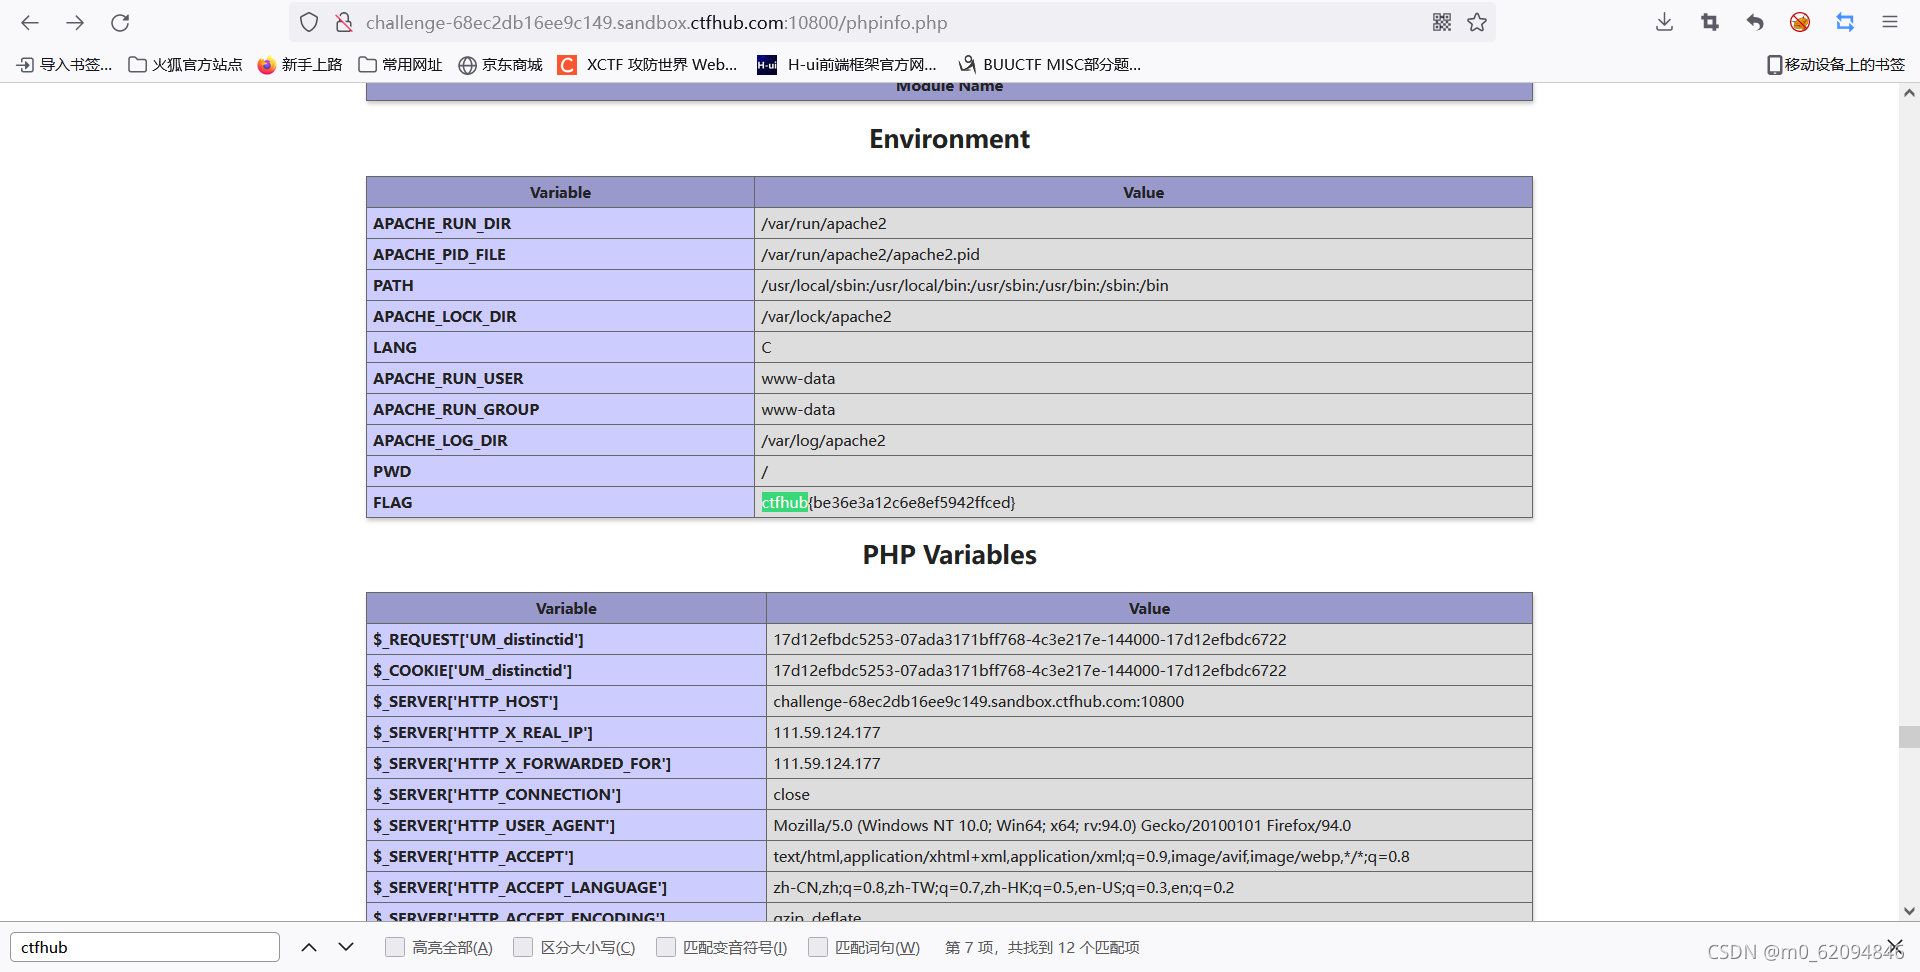Jump to next match with down chevron
Viewport: 1920px width, 972px height.
[x=345, y=947]
